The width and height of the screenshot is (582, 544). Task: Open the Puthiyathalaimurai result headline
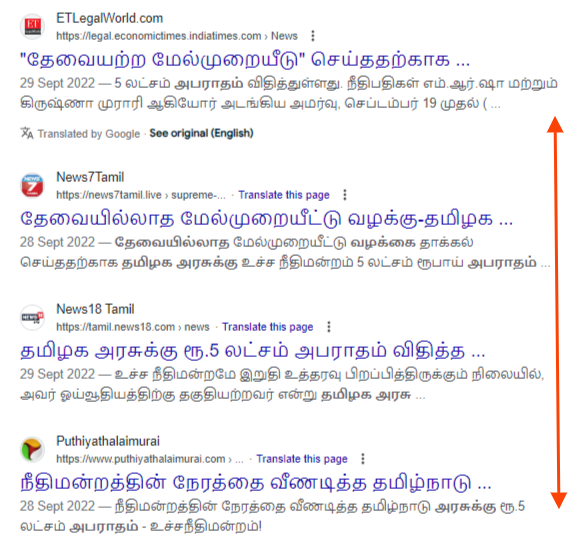pos(256,483)
